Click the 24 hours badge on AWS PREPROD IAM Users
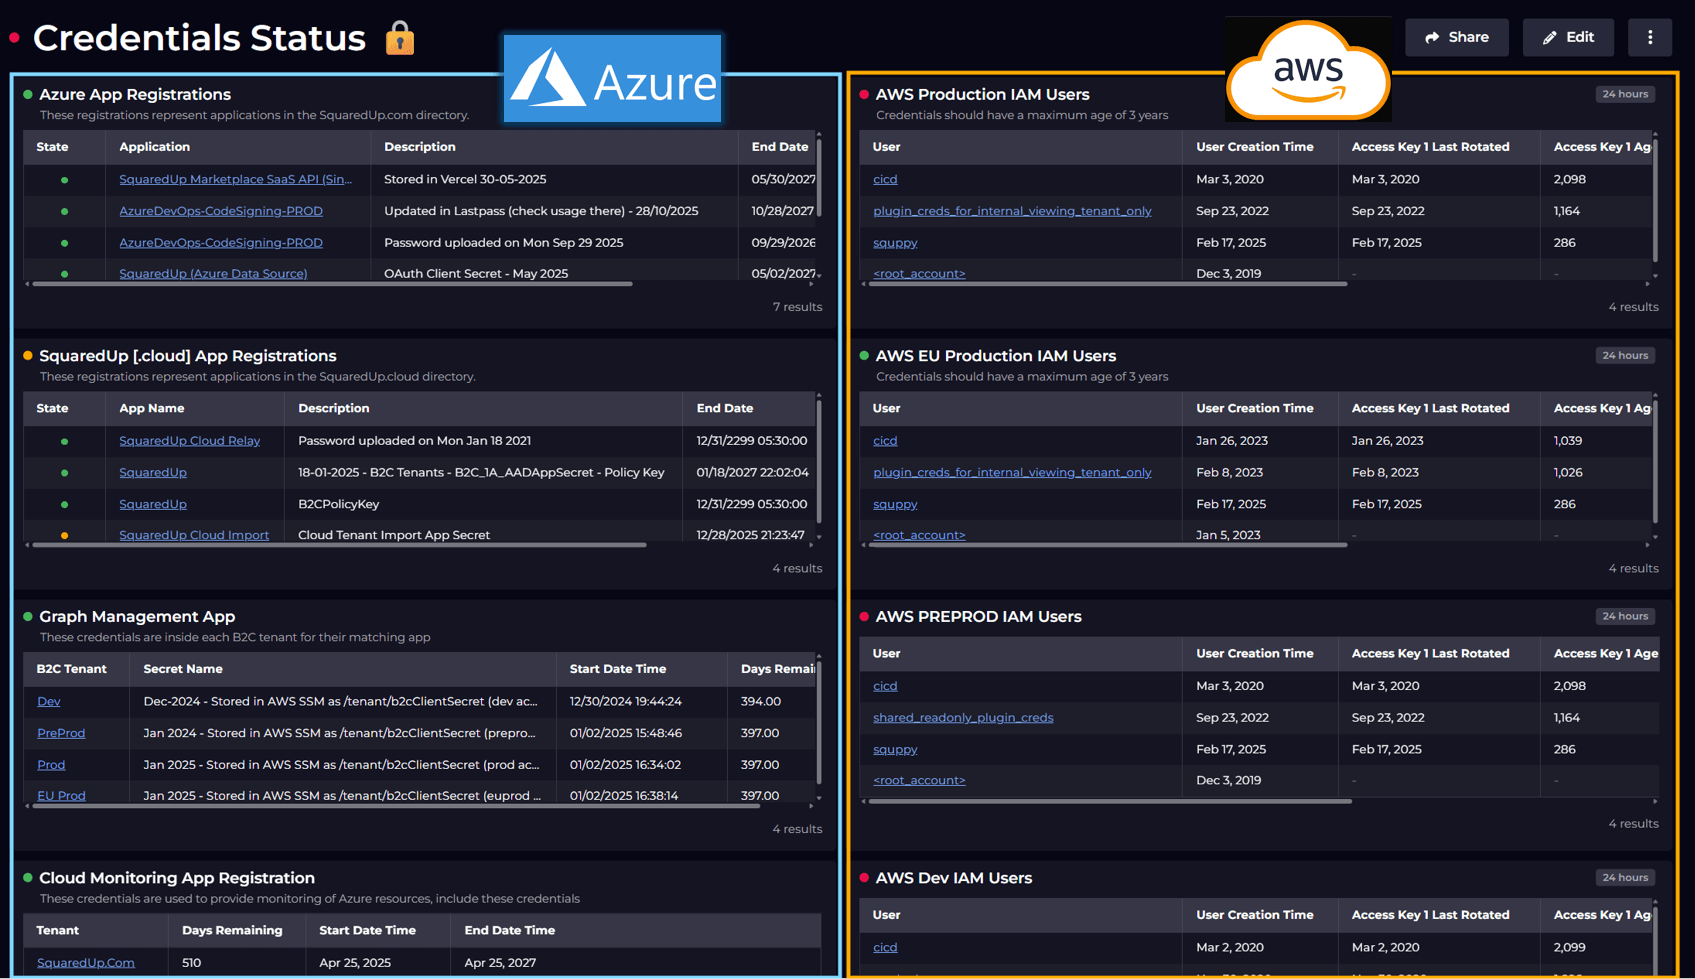This screenshot has height=979, width=1695. (1624, 616)
